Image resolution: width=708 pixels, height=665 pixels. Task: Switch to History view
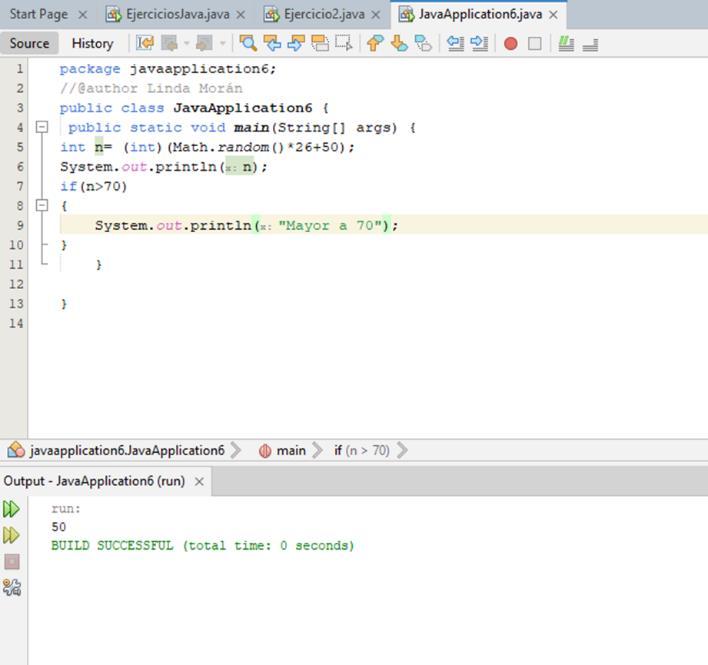coord(93,43)
